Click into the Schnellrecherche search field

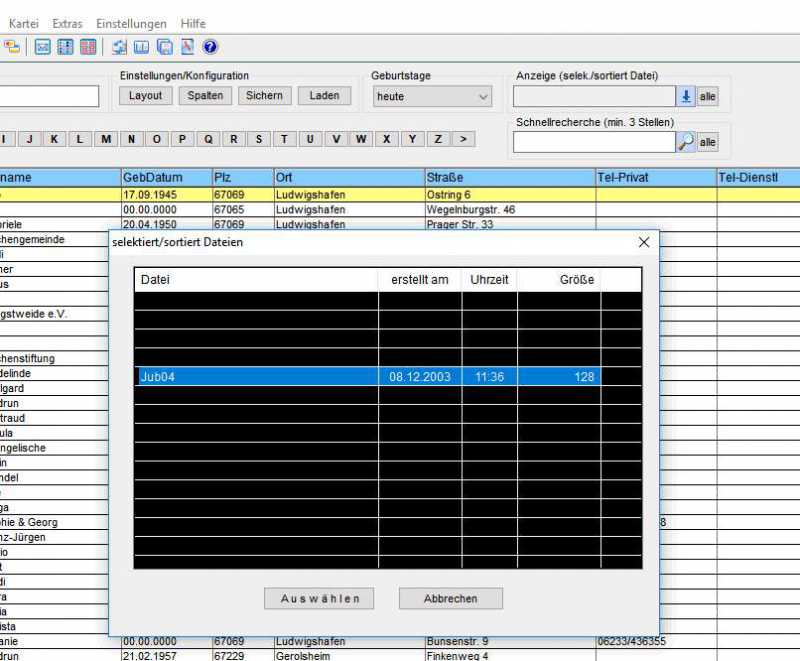593,142
